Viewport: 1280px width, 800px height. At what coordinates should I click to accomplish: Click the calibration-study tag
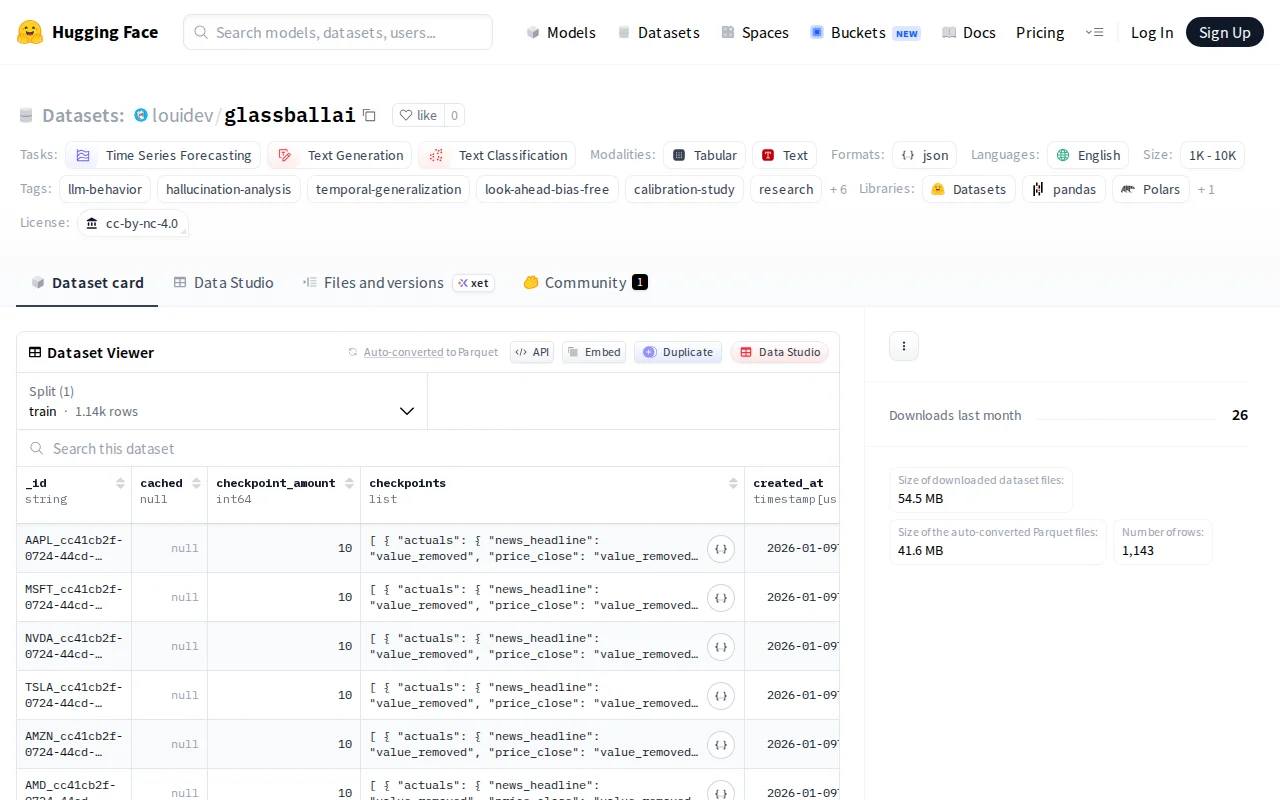tap(684, 189)
